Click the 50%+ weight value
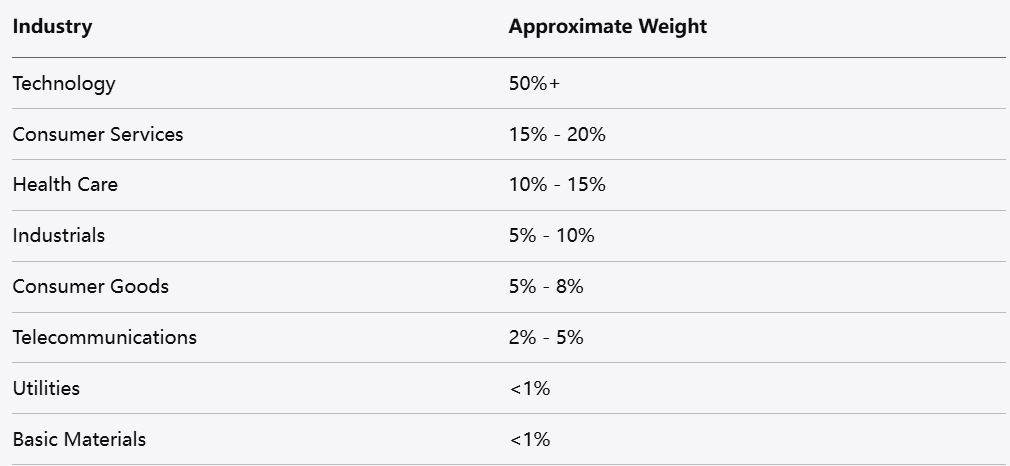The image size is (1010, 466). point(534,84)
